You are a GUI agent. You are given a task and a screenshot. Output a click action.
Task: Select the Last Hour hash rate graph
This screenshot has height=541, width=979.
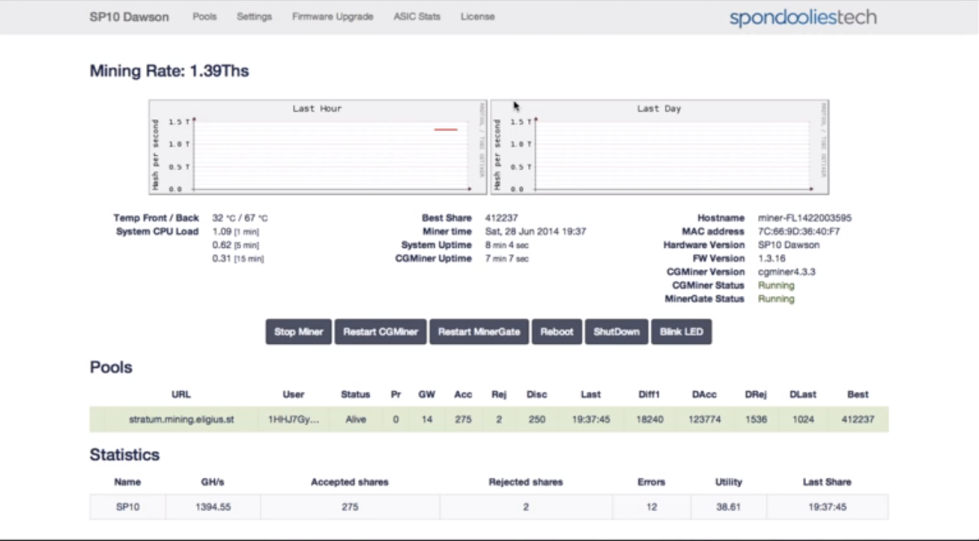tap(317, 146)
